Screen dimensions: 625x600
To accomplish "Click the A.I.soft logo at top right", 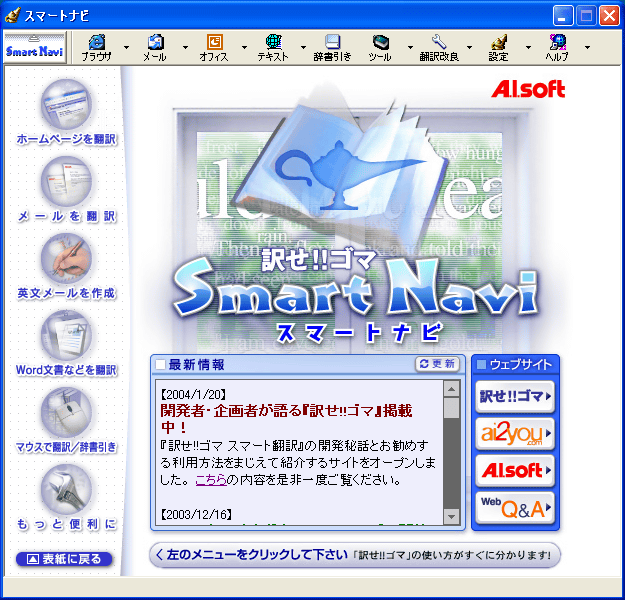I will tap(528, 89).
